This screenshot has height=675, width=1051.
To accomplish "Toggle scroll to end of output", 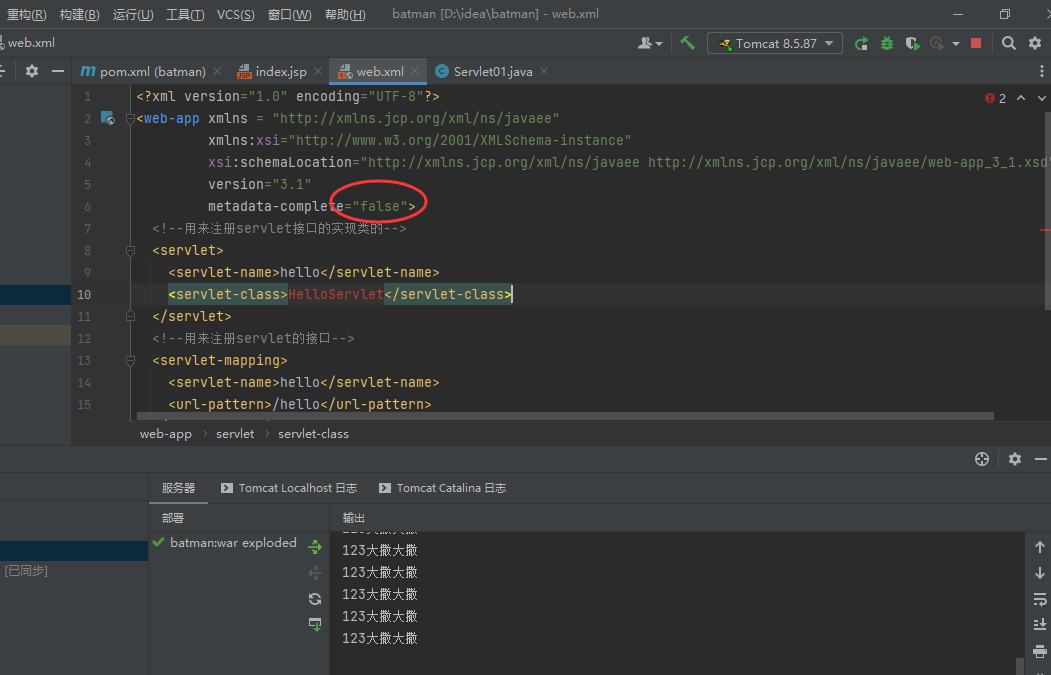I will (x=1040, y=625).
